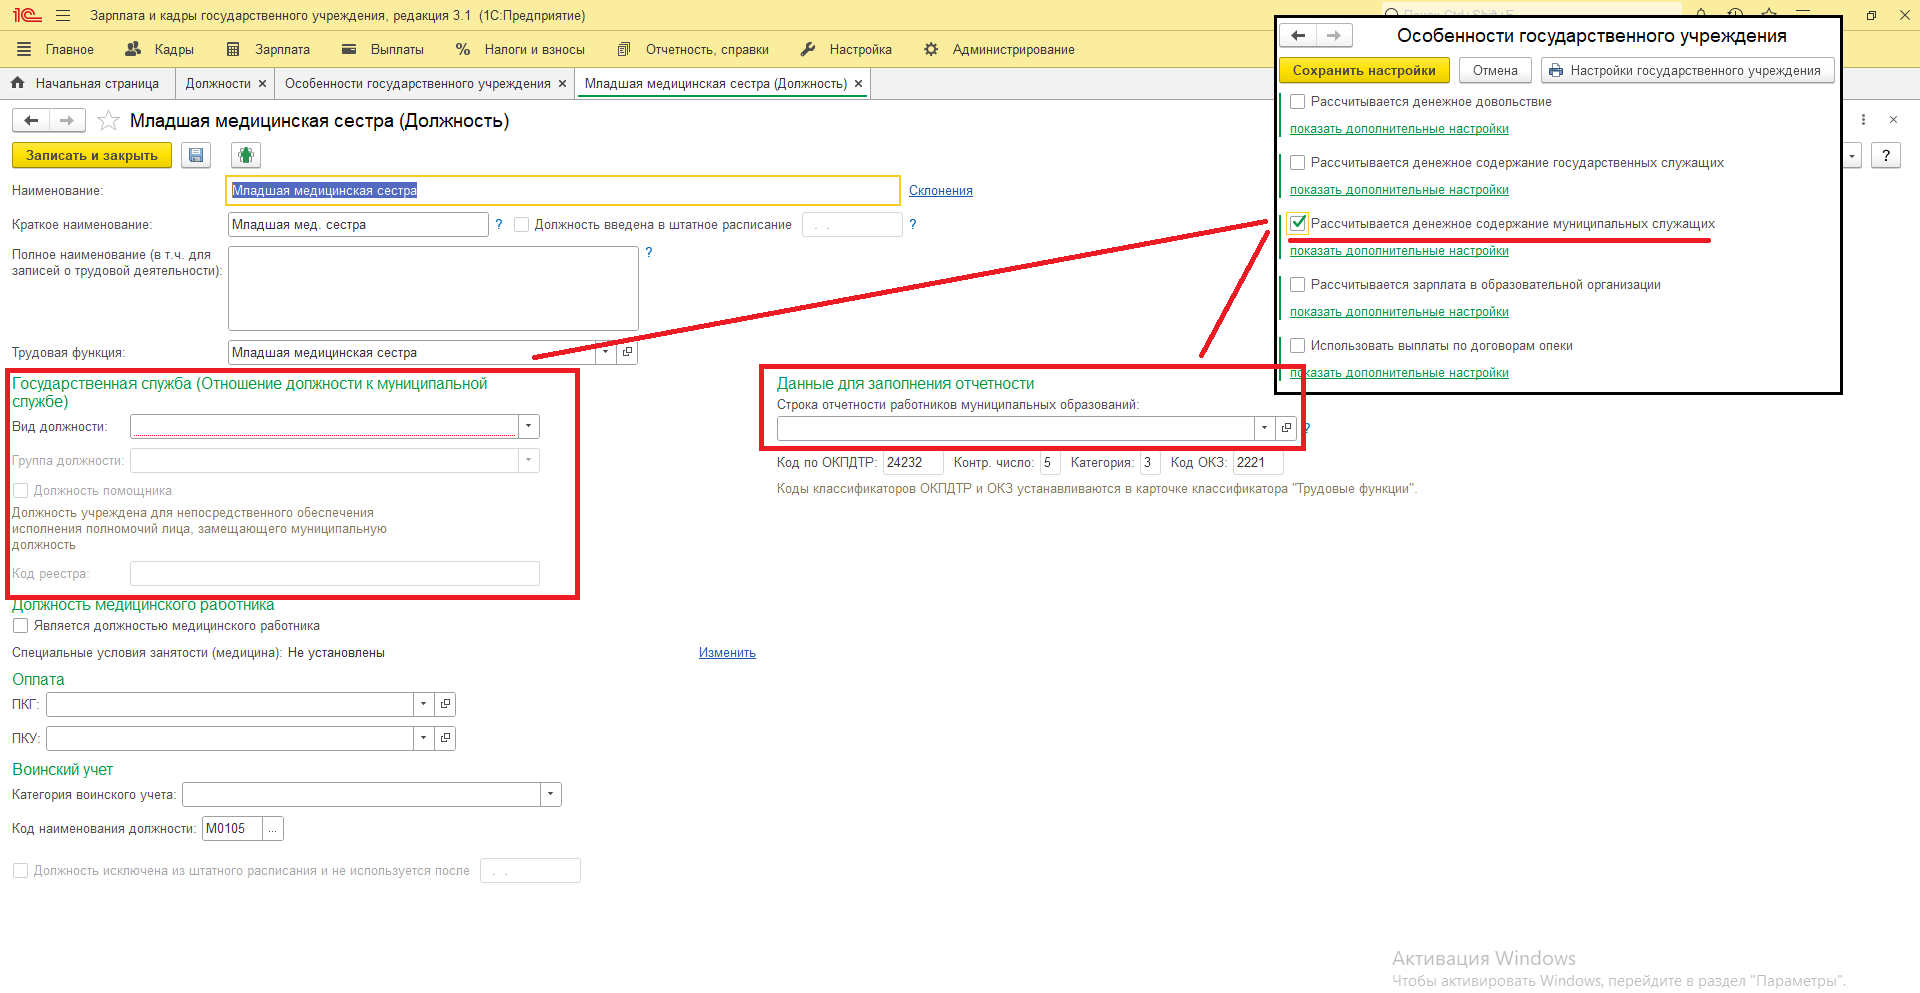This screenshot has width=1920, height=993.
Task: Show additional settings under денежное довольствие
Action: pyautogui.click(x=1399, y=129)
